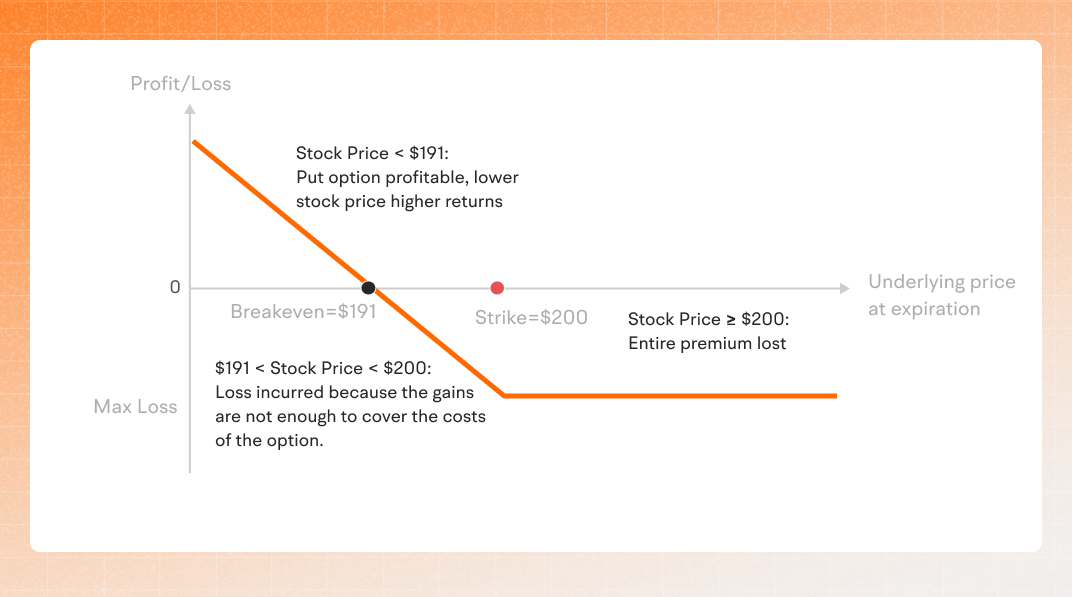Click the "Stock Price ≥ $200:" heading
The height and width of the screenshot is (597, 1072).
(707, 319)
